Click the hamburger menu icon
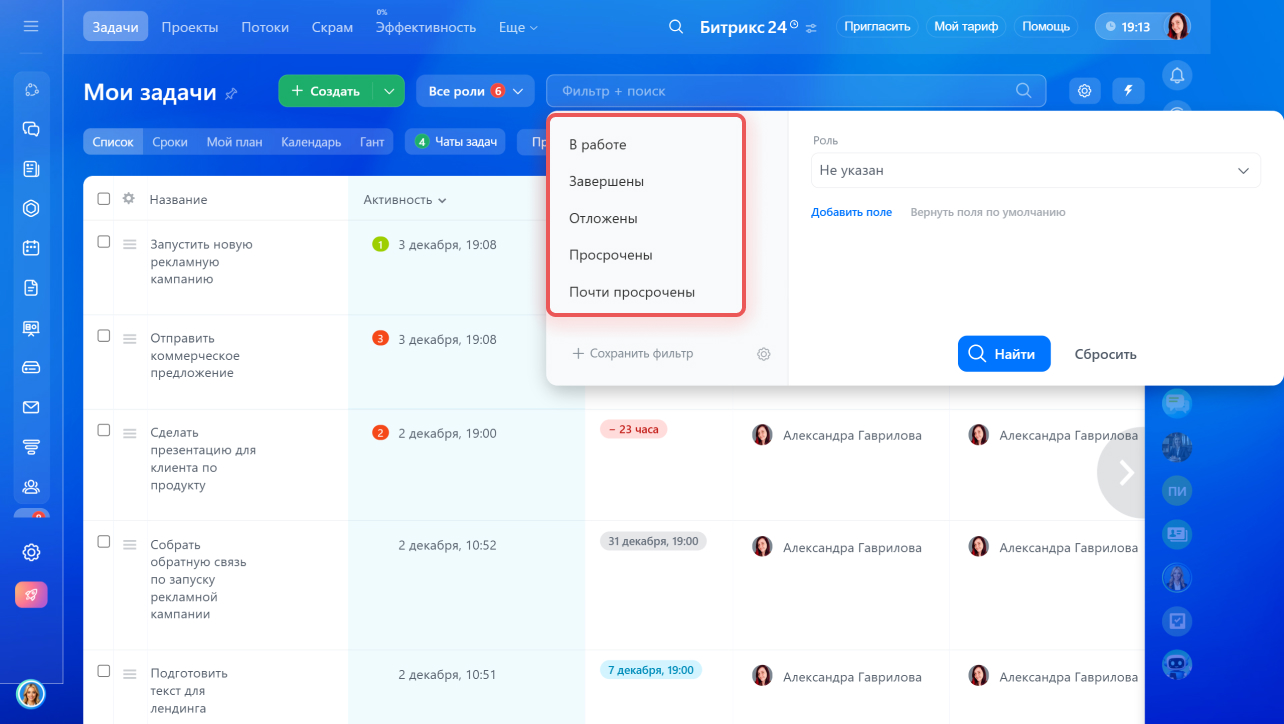The height and width of the screenshot is (724, 1284). (x=31, y=26)
